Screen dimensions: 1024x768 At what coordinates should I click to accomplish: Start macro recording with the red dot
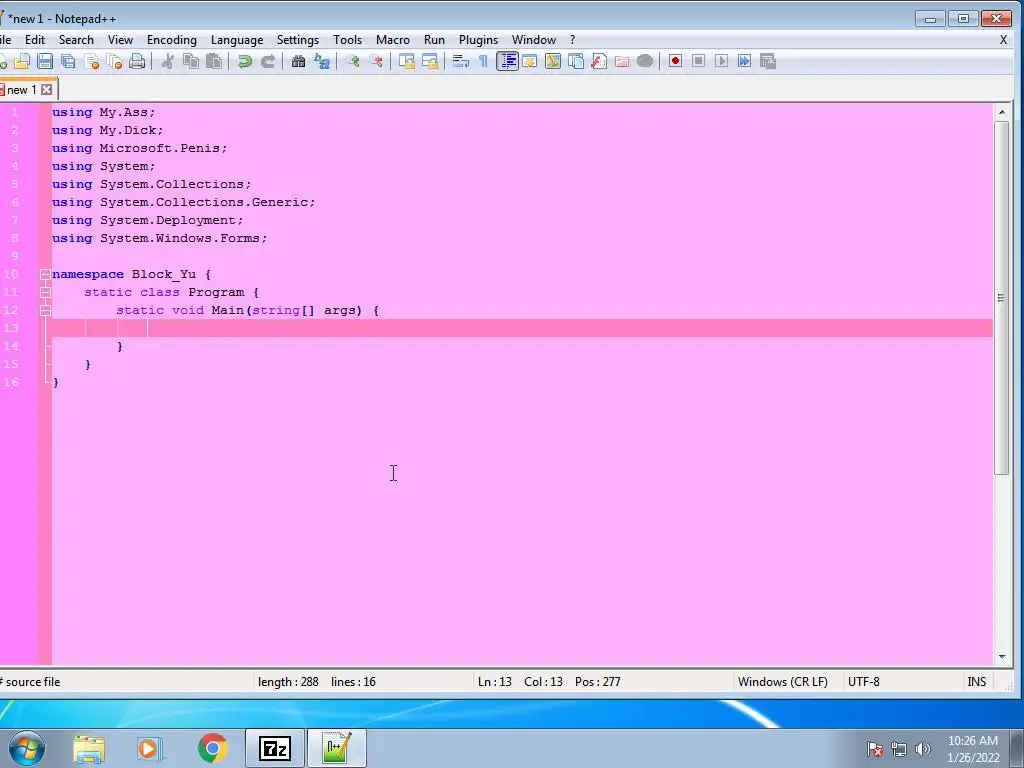tap(675, 61)
